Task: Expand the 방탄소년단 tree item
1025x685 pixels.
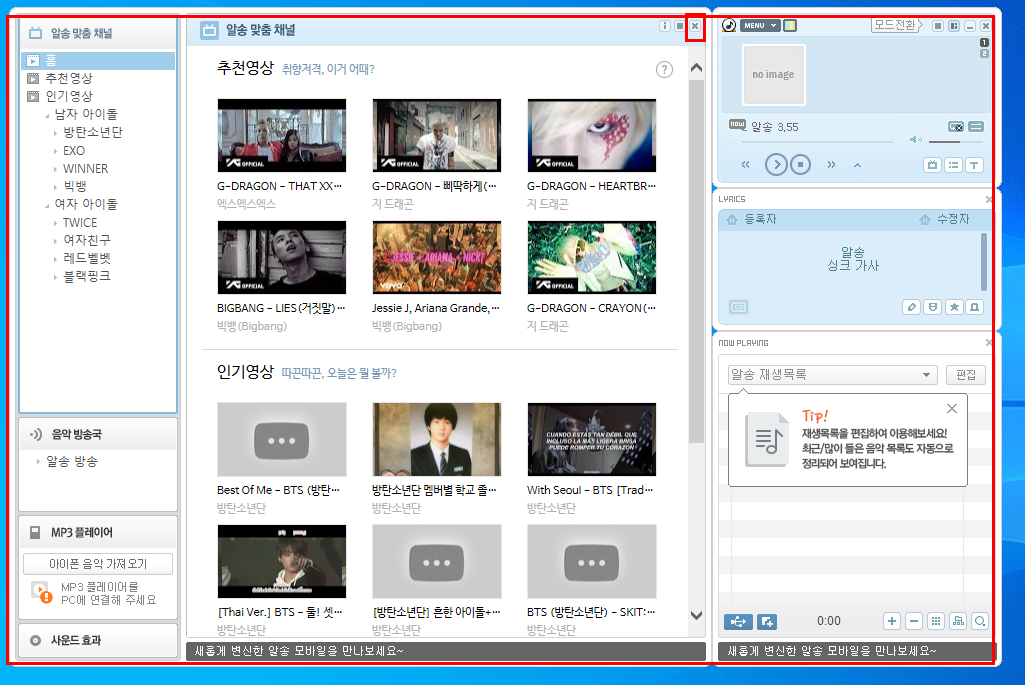Action: pyautogui.click(x=56, y=133)
